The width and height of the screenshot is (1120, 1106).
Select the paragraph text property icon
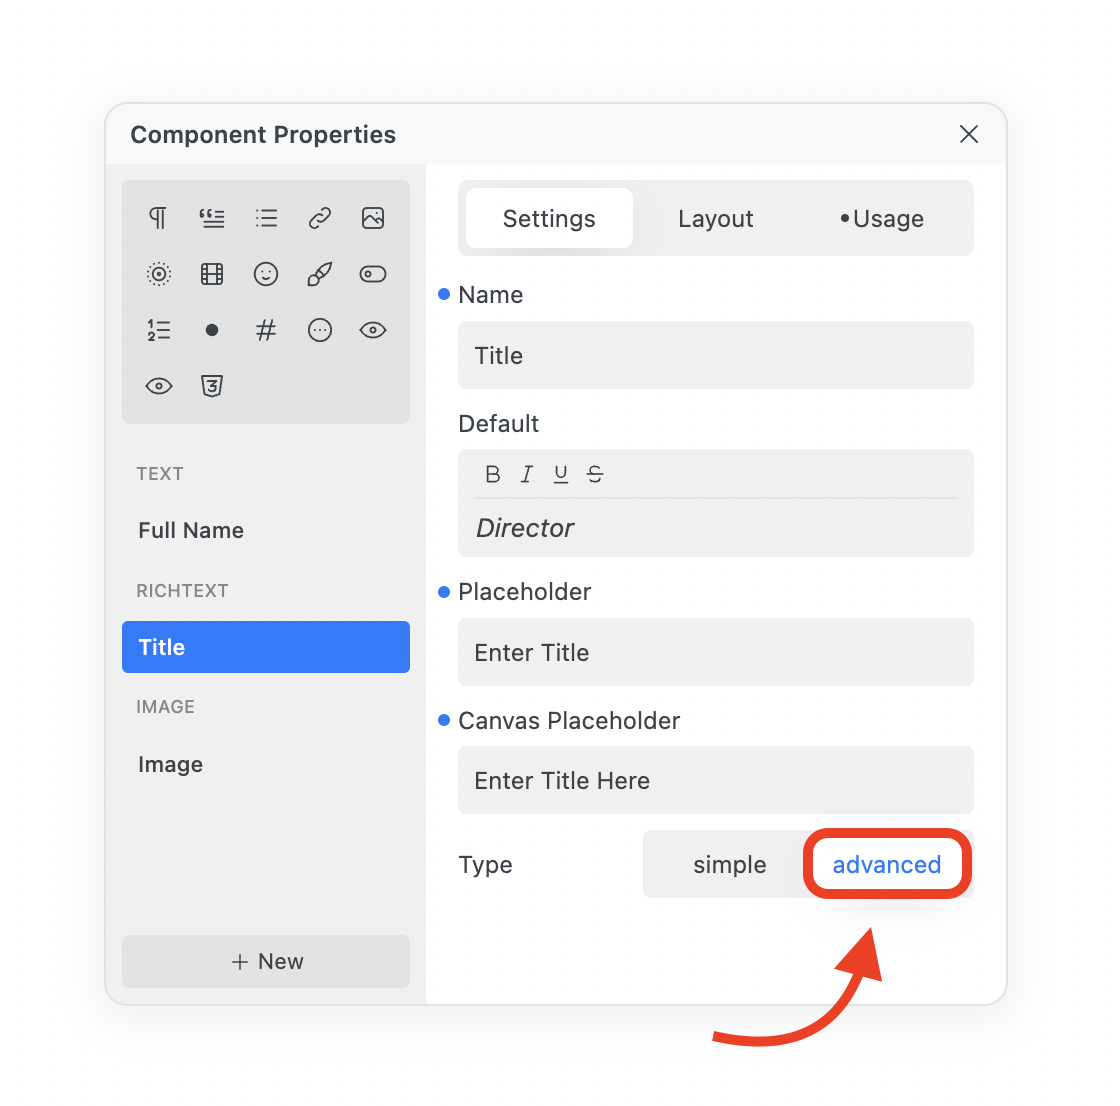(x=158, y=218)
